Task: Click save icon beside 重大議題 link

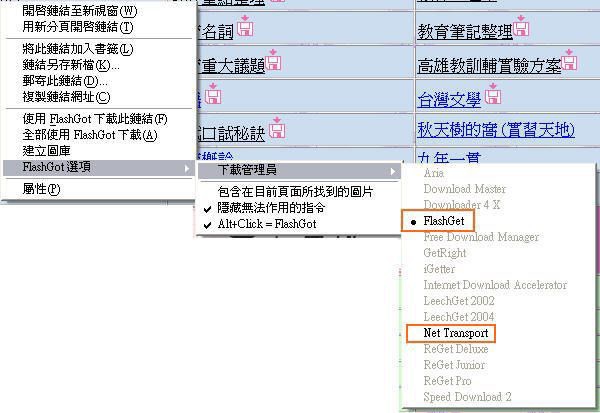Action: [x=273, y=60]
